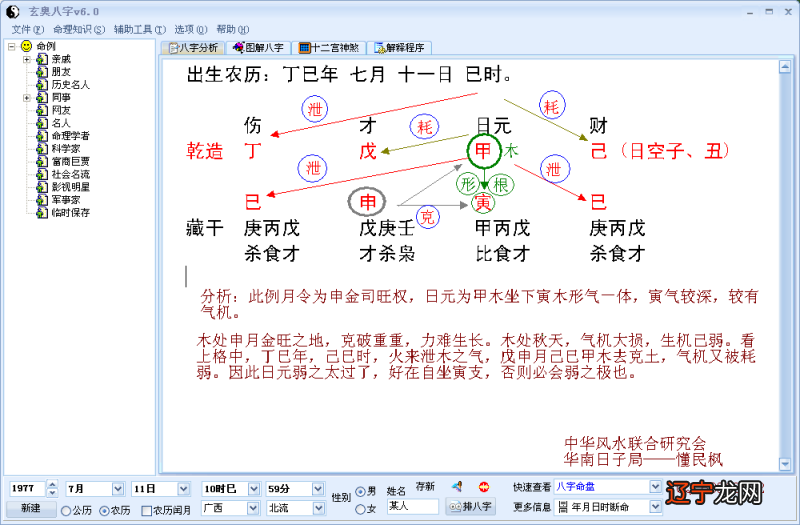
Task: Click the 亲戚 folder icon
Action: tap(42, 59)
